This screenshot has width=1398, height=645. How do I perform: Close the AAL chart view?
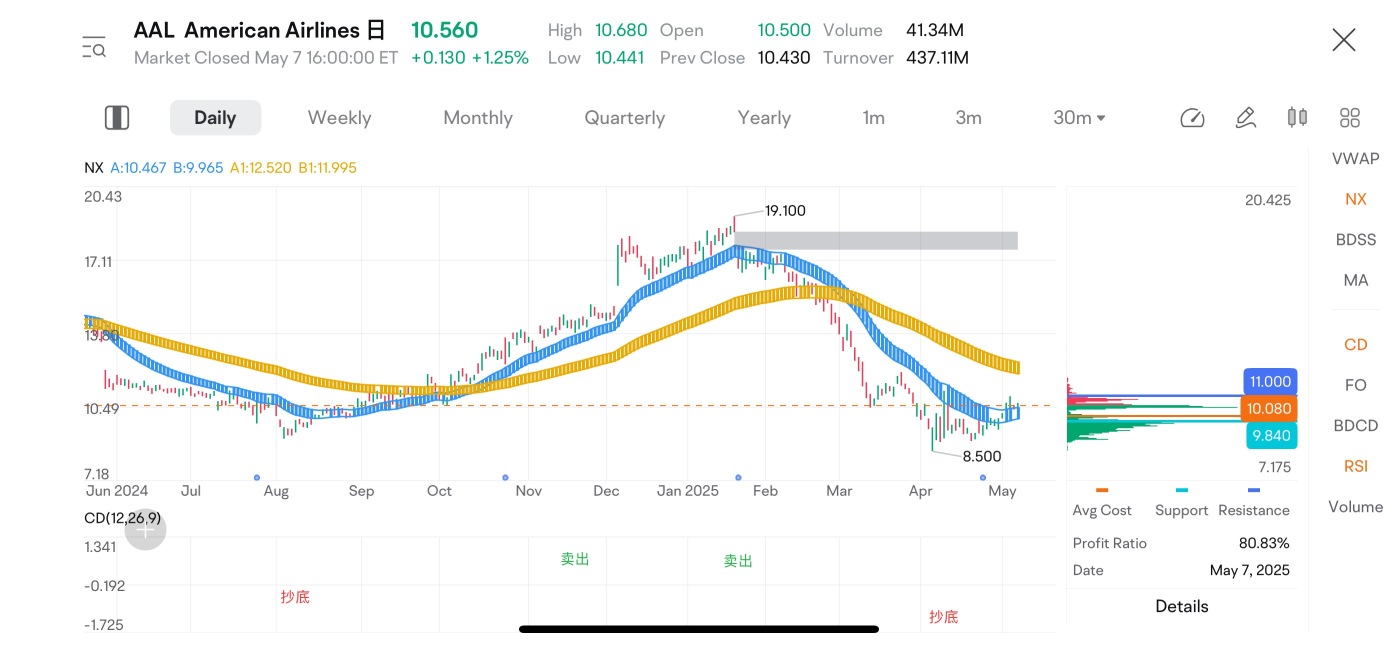(x=1343, y=40)
